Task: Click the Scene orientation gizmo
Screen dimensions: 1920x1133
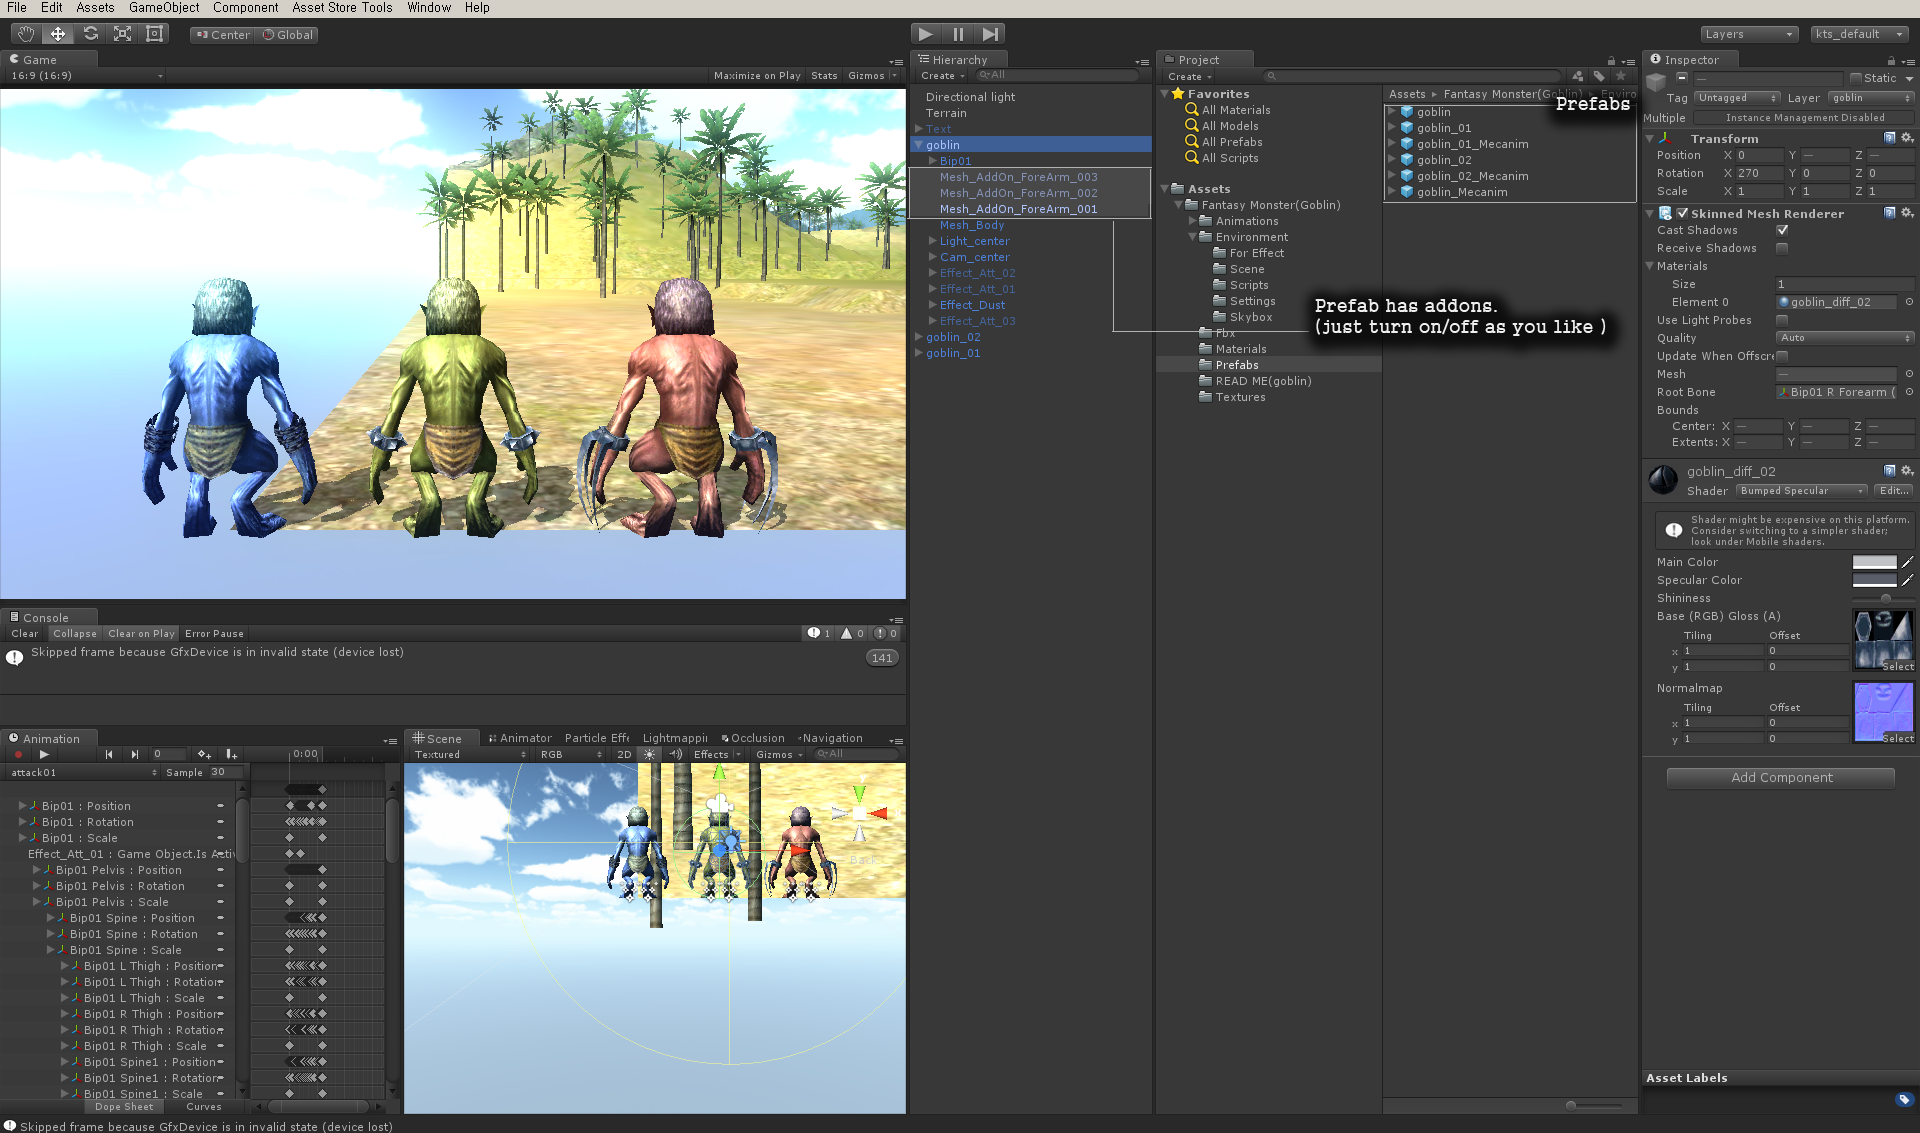Action: (x=858, y=814)
